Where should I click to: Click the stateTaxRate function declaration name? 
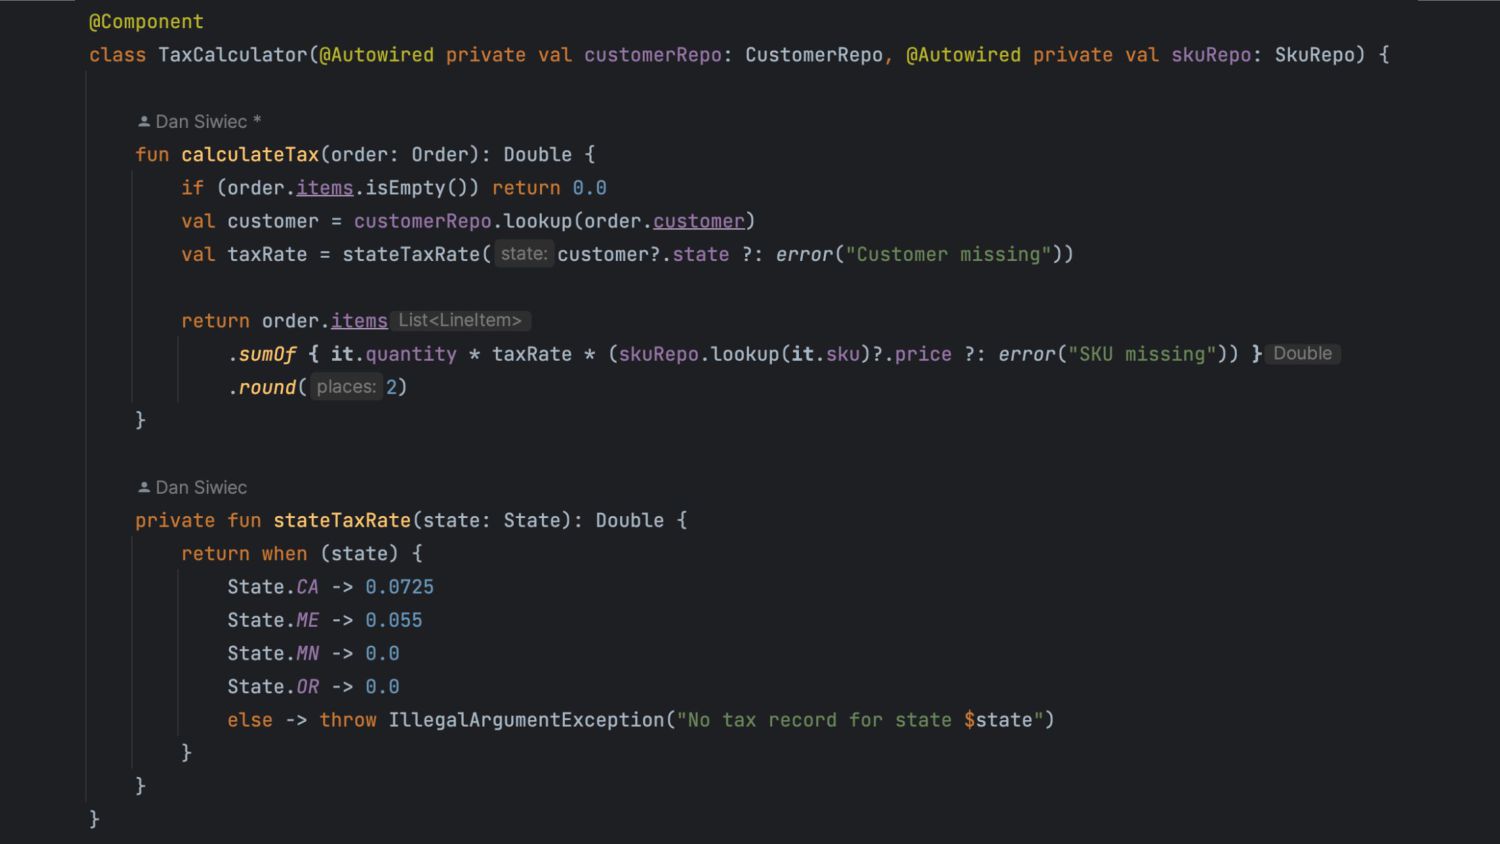342,521
